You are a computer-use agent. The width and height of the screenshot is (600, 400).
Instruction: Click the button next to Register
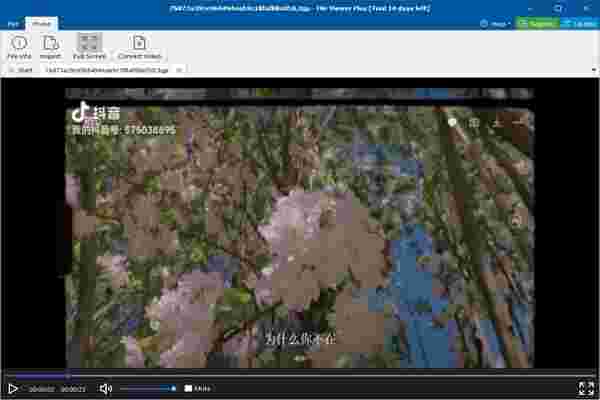pyautogui.click(x=580, y=23)
